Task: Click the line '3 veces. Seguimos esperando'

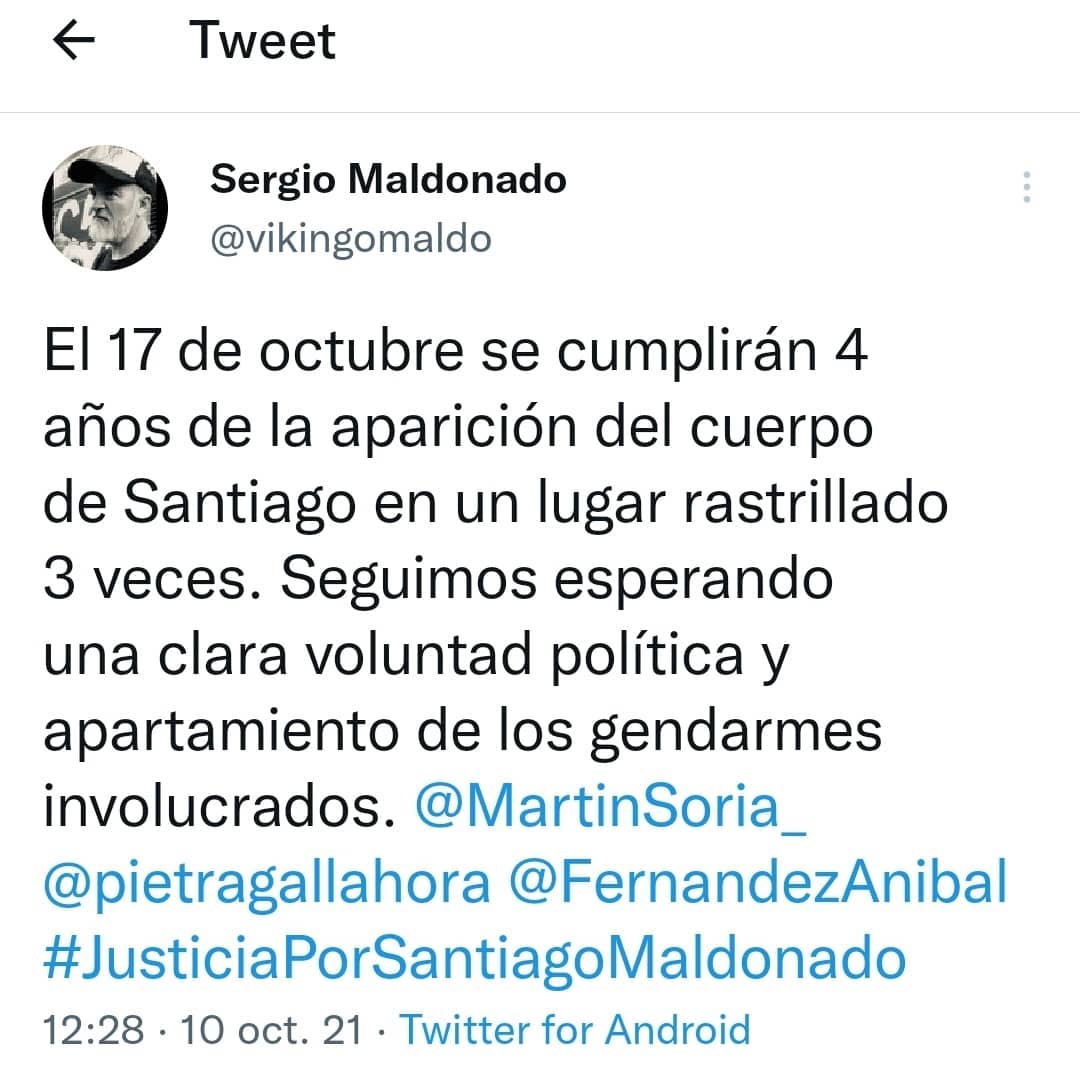Action: coord(438,579)
